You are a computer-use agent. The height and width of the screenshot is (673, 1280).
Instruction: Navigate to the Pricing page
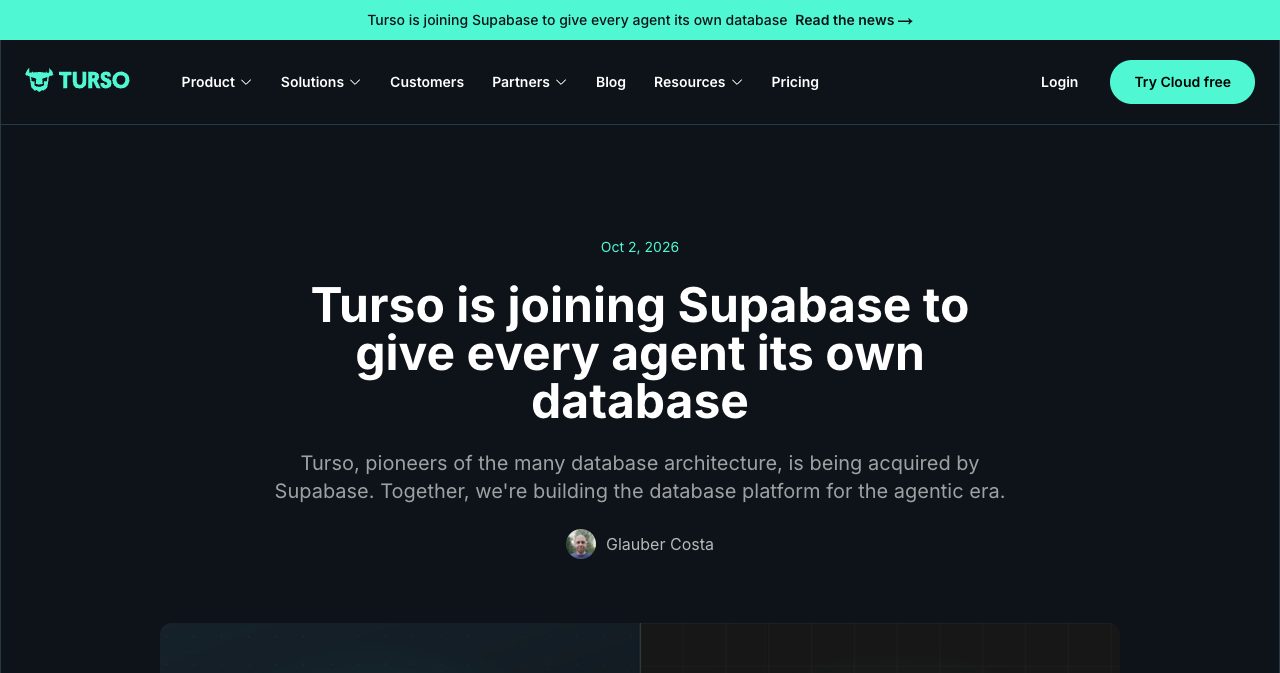(795, 82)
